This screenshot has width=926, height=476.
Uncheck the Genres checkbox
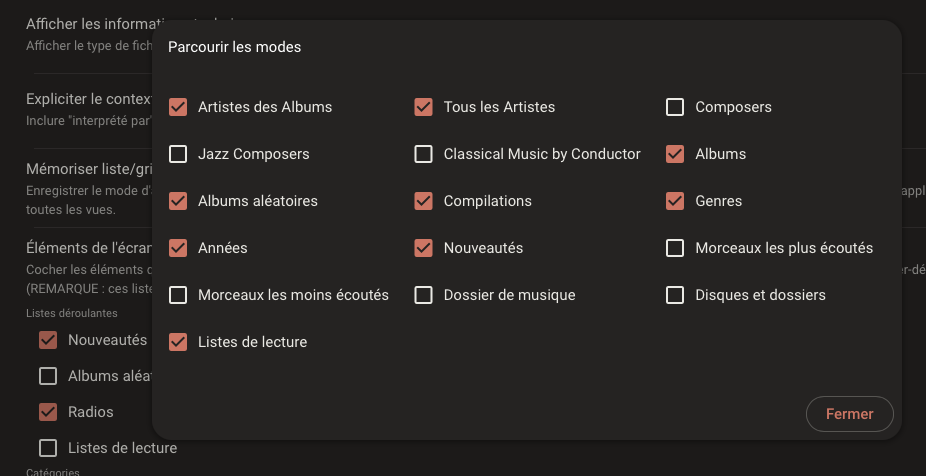click(x=675, y=201)
